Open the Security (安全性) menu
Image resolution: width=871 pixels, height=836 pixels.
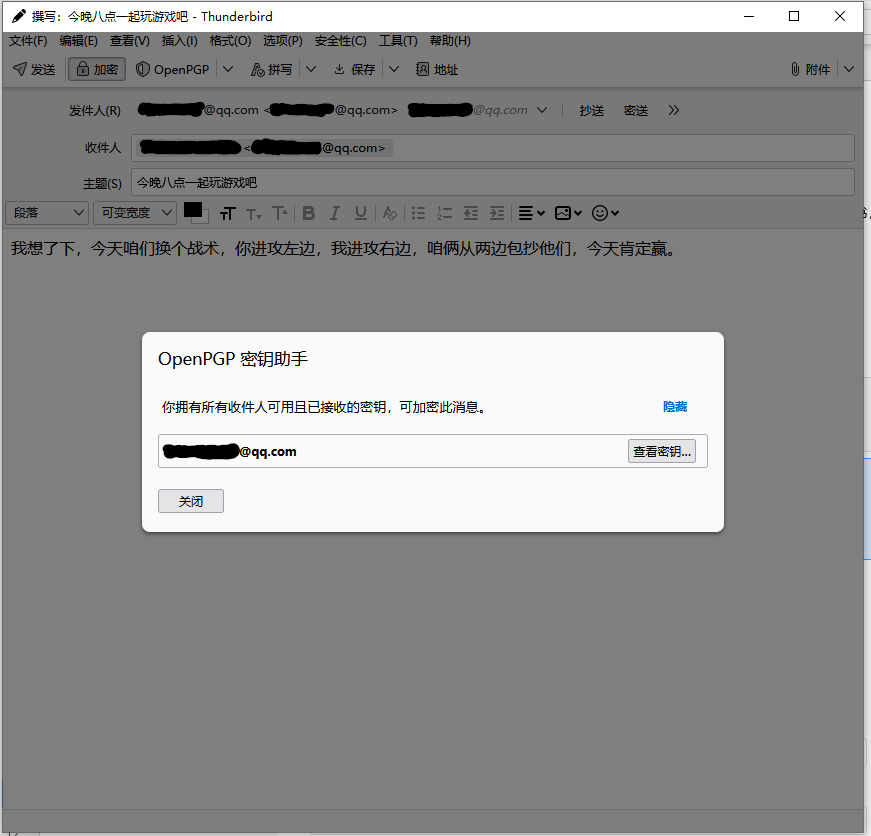340,41
